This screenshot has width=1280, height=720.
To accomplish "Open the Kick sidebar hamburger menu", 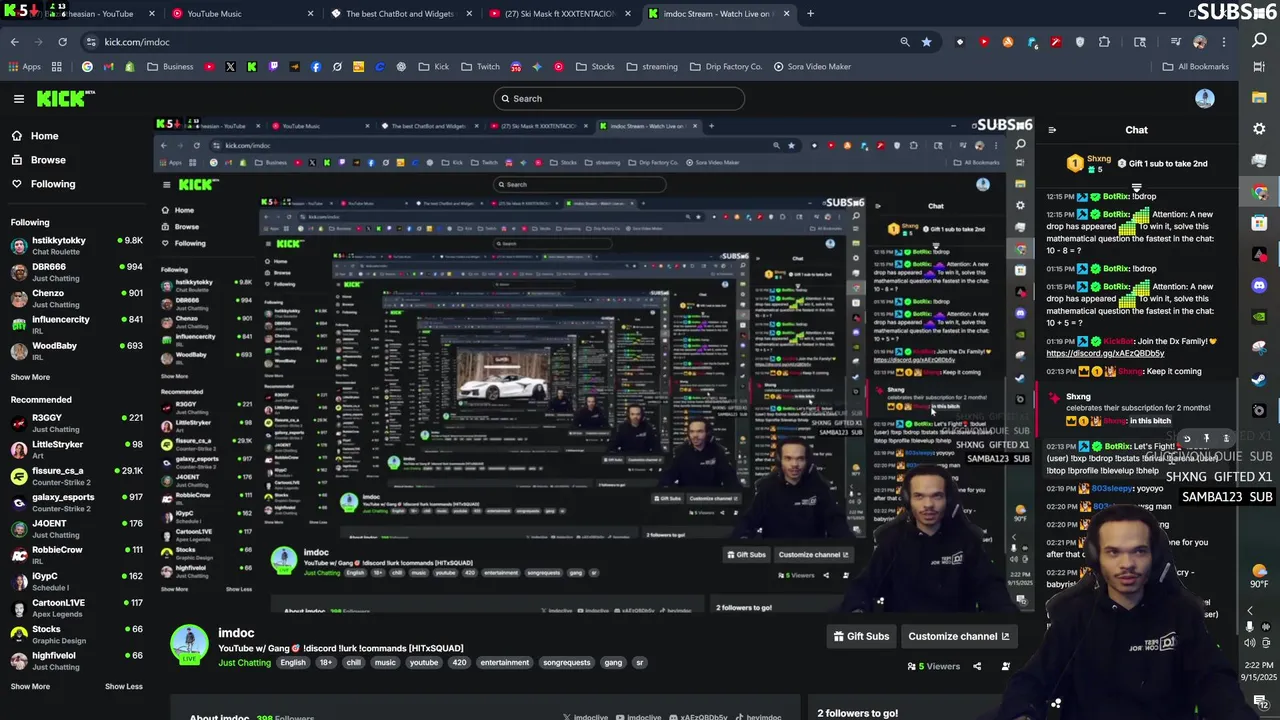I will [18, 99].
